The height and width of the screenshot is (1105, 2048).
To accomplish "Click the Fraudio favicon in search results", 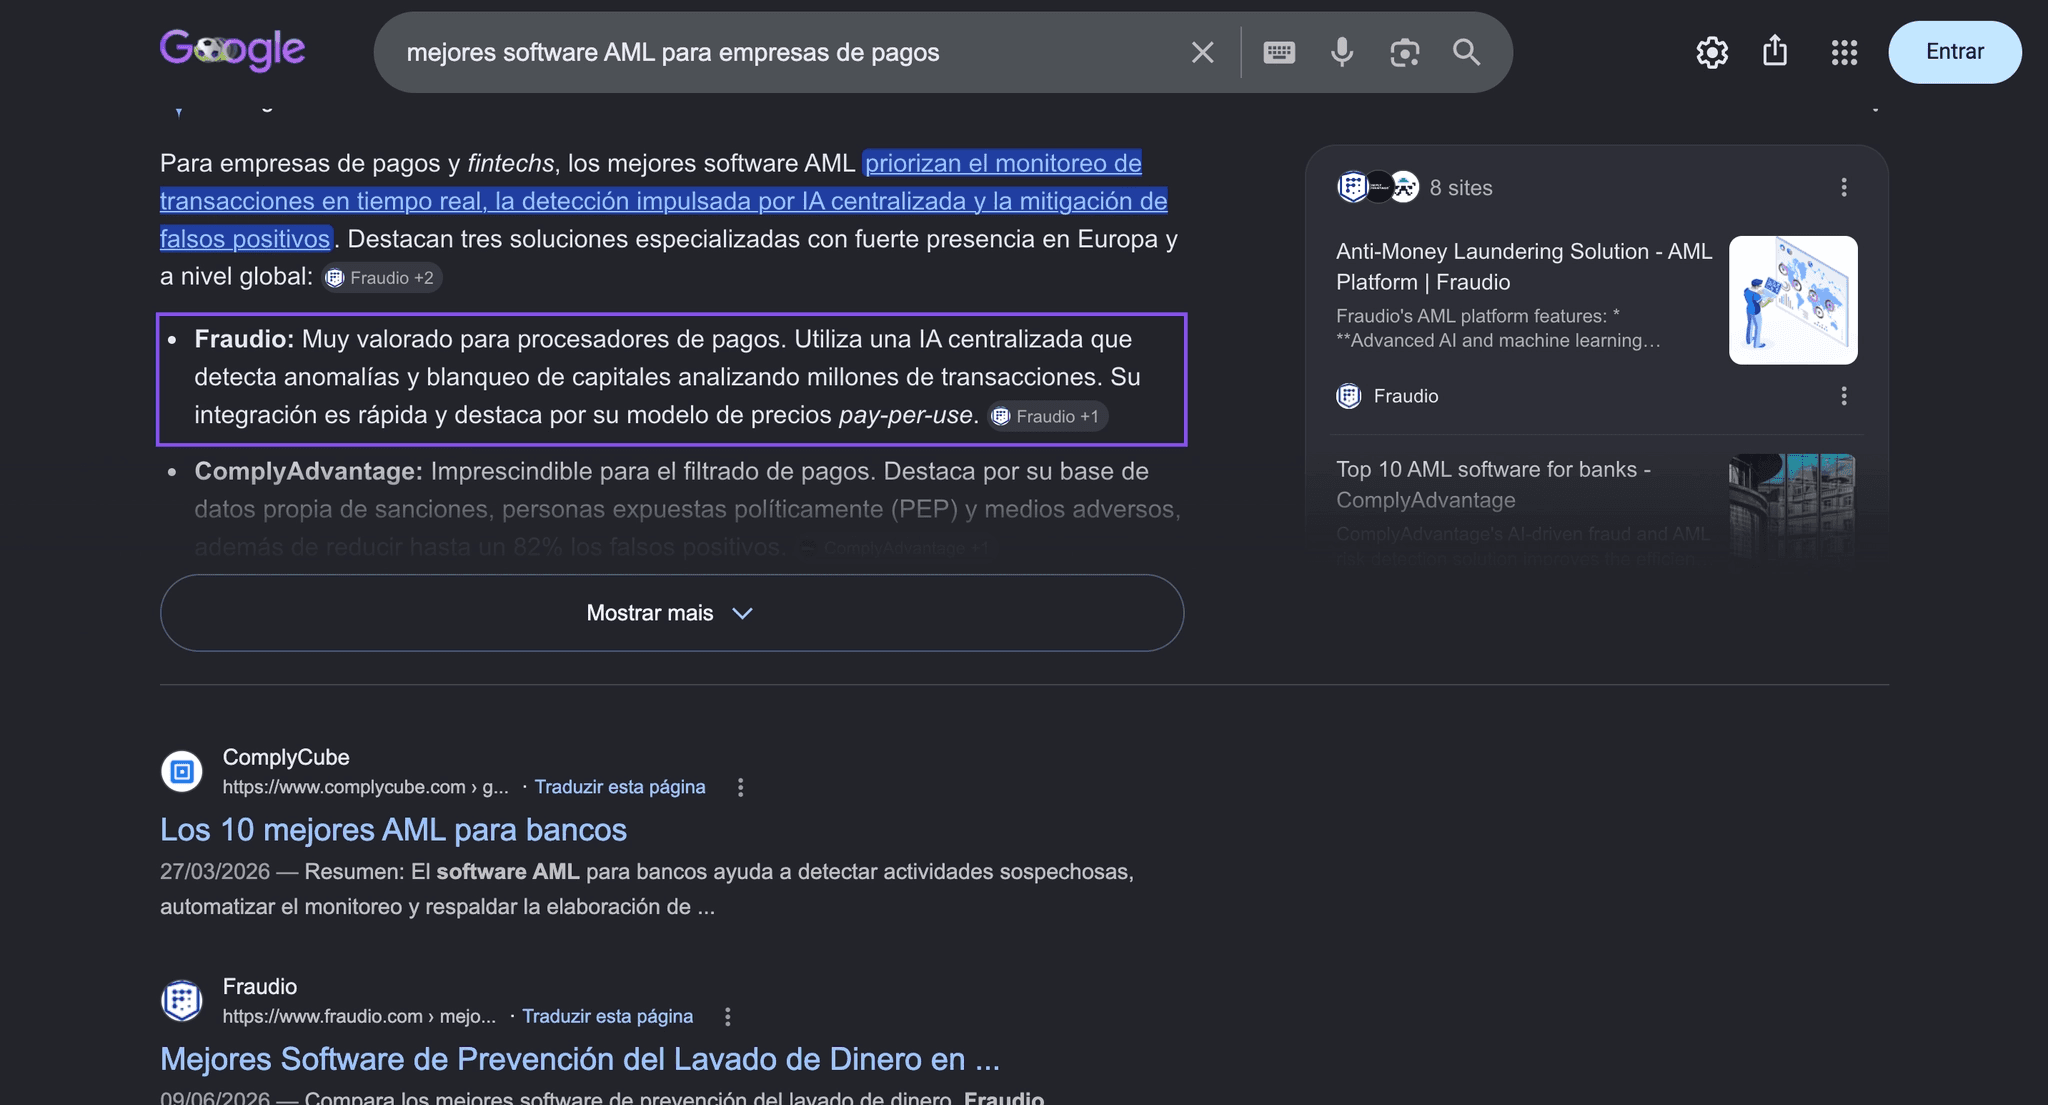I will [x=182, y=1000].
